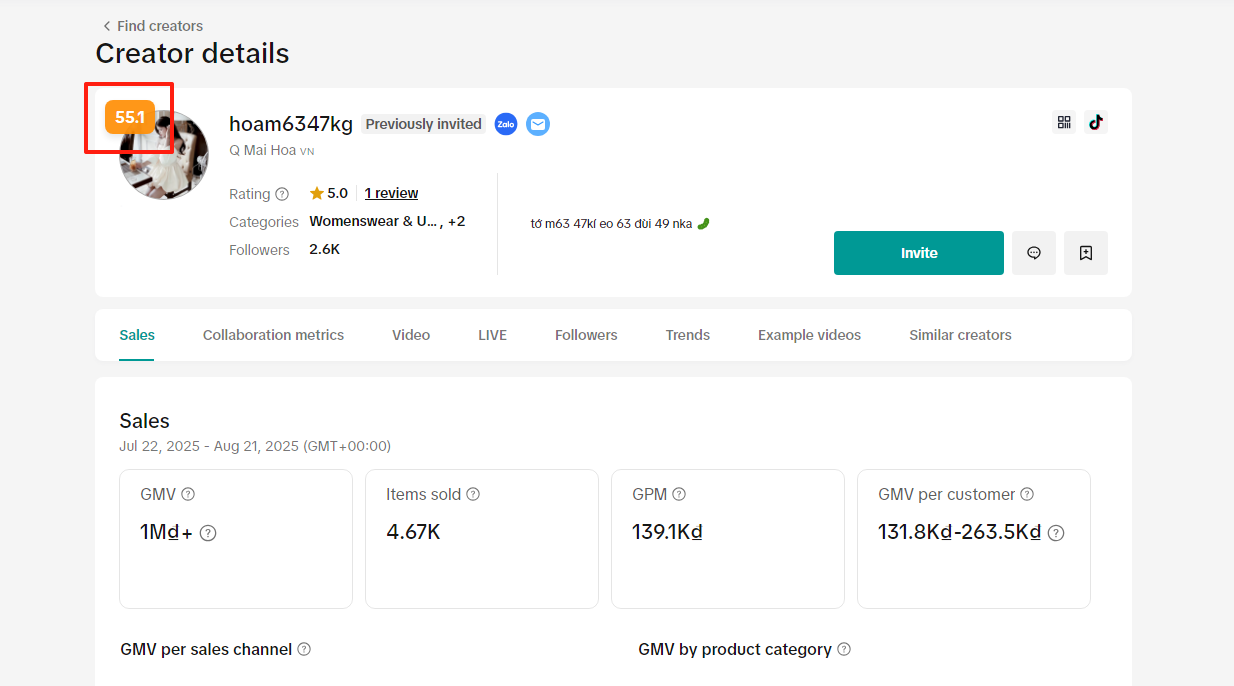
Task: Open the creator's TikTok profile icon
Action: pyautogui.click(x=1096, y=122)
